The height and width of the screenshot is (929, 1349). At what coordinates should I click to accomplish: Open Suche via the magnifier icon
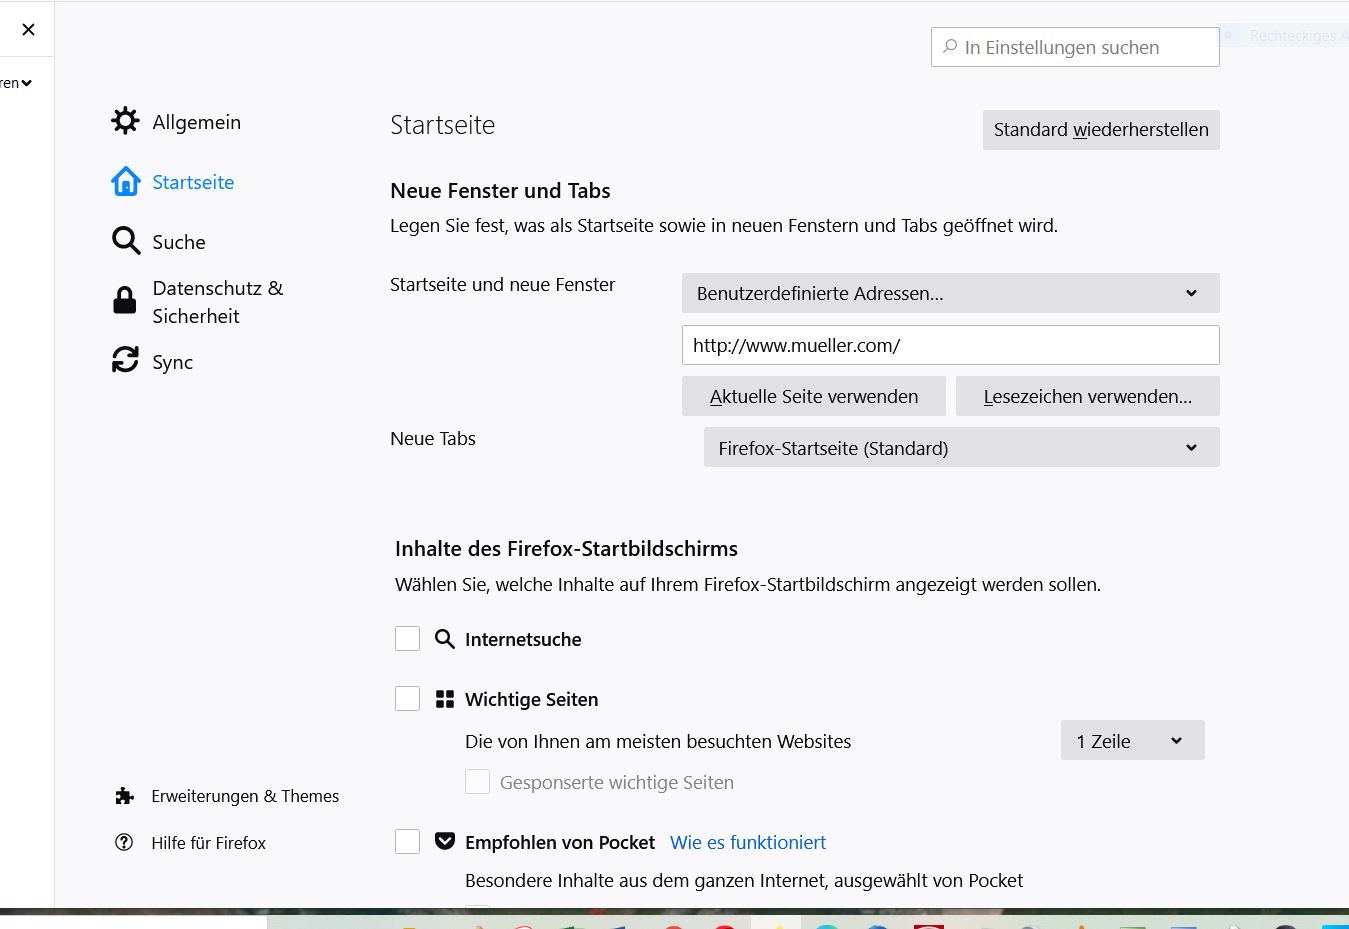pyautogui.click(x=126, y=241)
